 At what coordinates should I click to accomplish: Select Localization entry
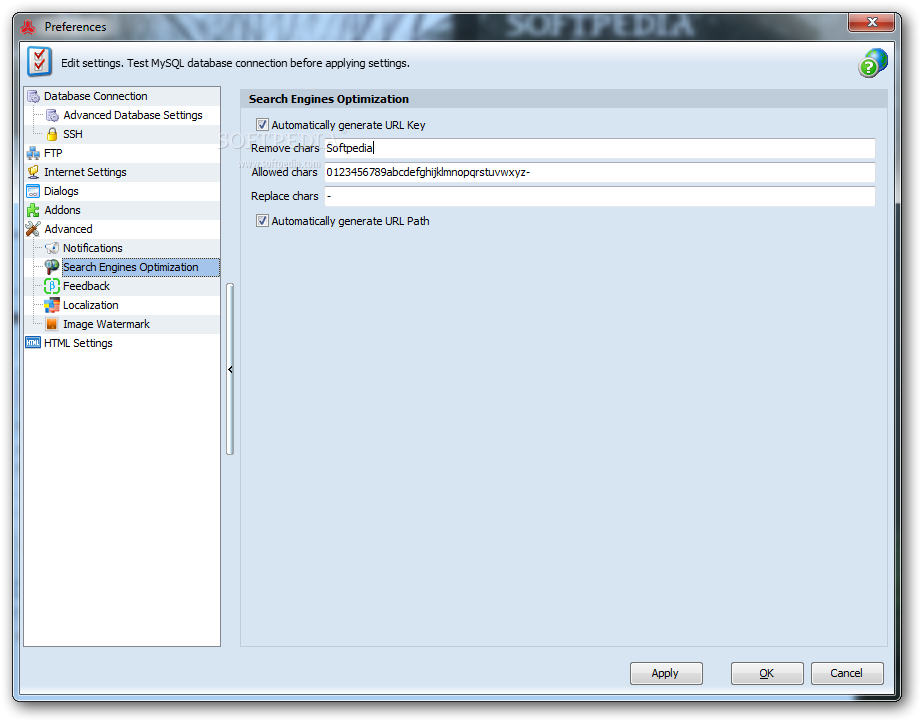click(x=91, y=305)
